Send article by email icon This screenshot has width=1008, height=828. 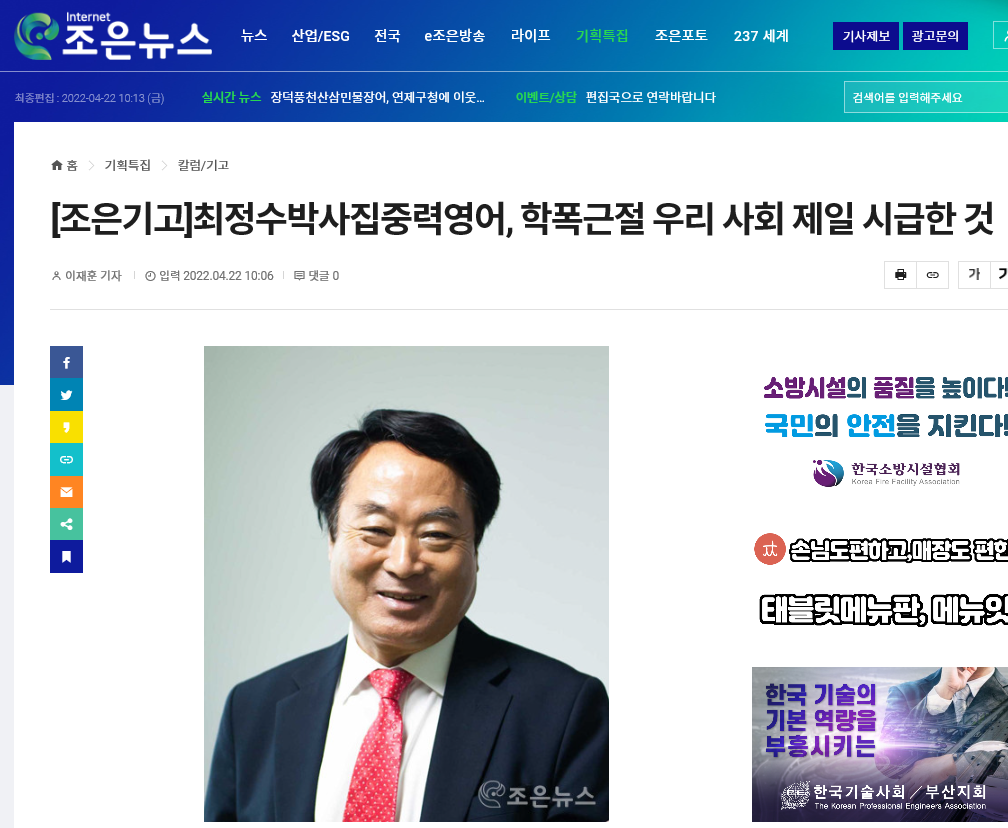coord(66,492)
